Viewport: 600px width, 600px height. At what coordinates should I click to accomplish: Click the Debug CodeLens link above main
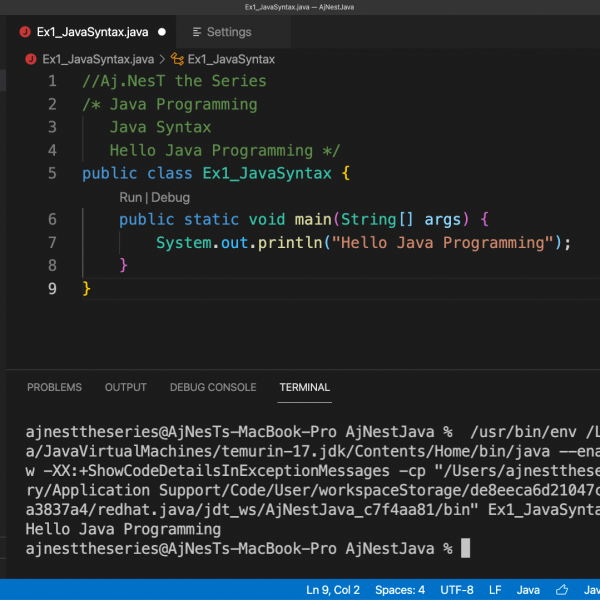pos(170,198)
